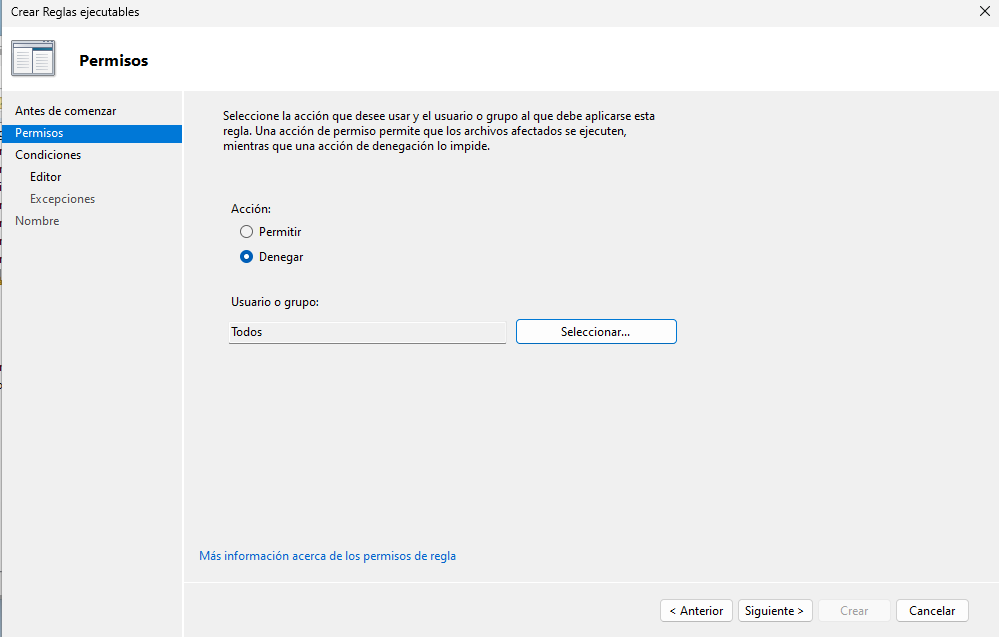Image resolution: width=999 pixels, height=637 pixels.
Task: Select the highlighted Permisos step in sidebar
Action: 40,133
